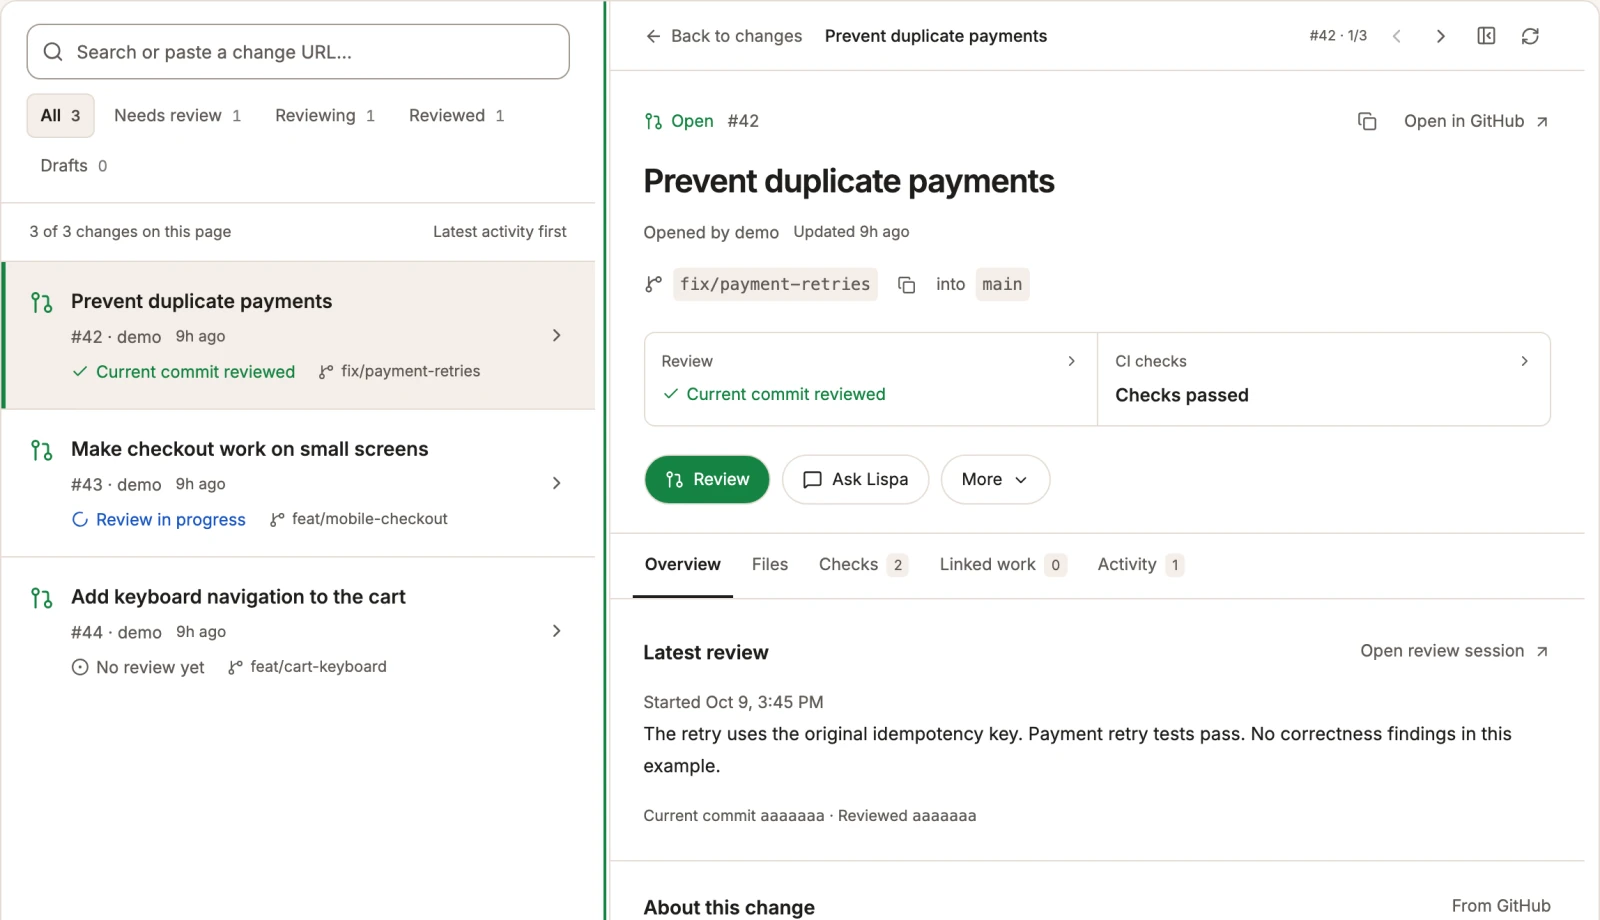The image size is (1600, 920).
Task: Click branch icon next to fix/payment-retries chip
Action: point(653,284)
